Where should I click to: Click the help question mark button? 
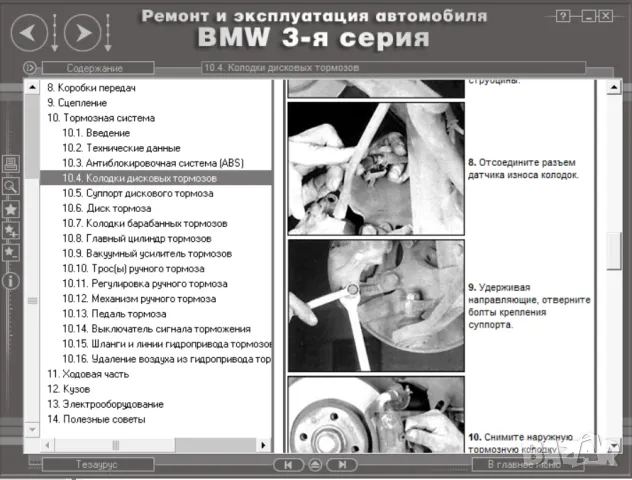pyautogui.click(x=564, y=17)
